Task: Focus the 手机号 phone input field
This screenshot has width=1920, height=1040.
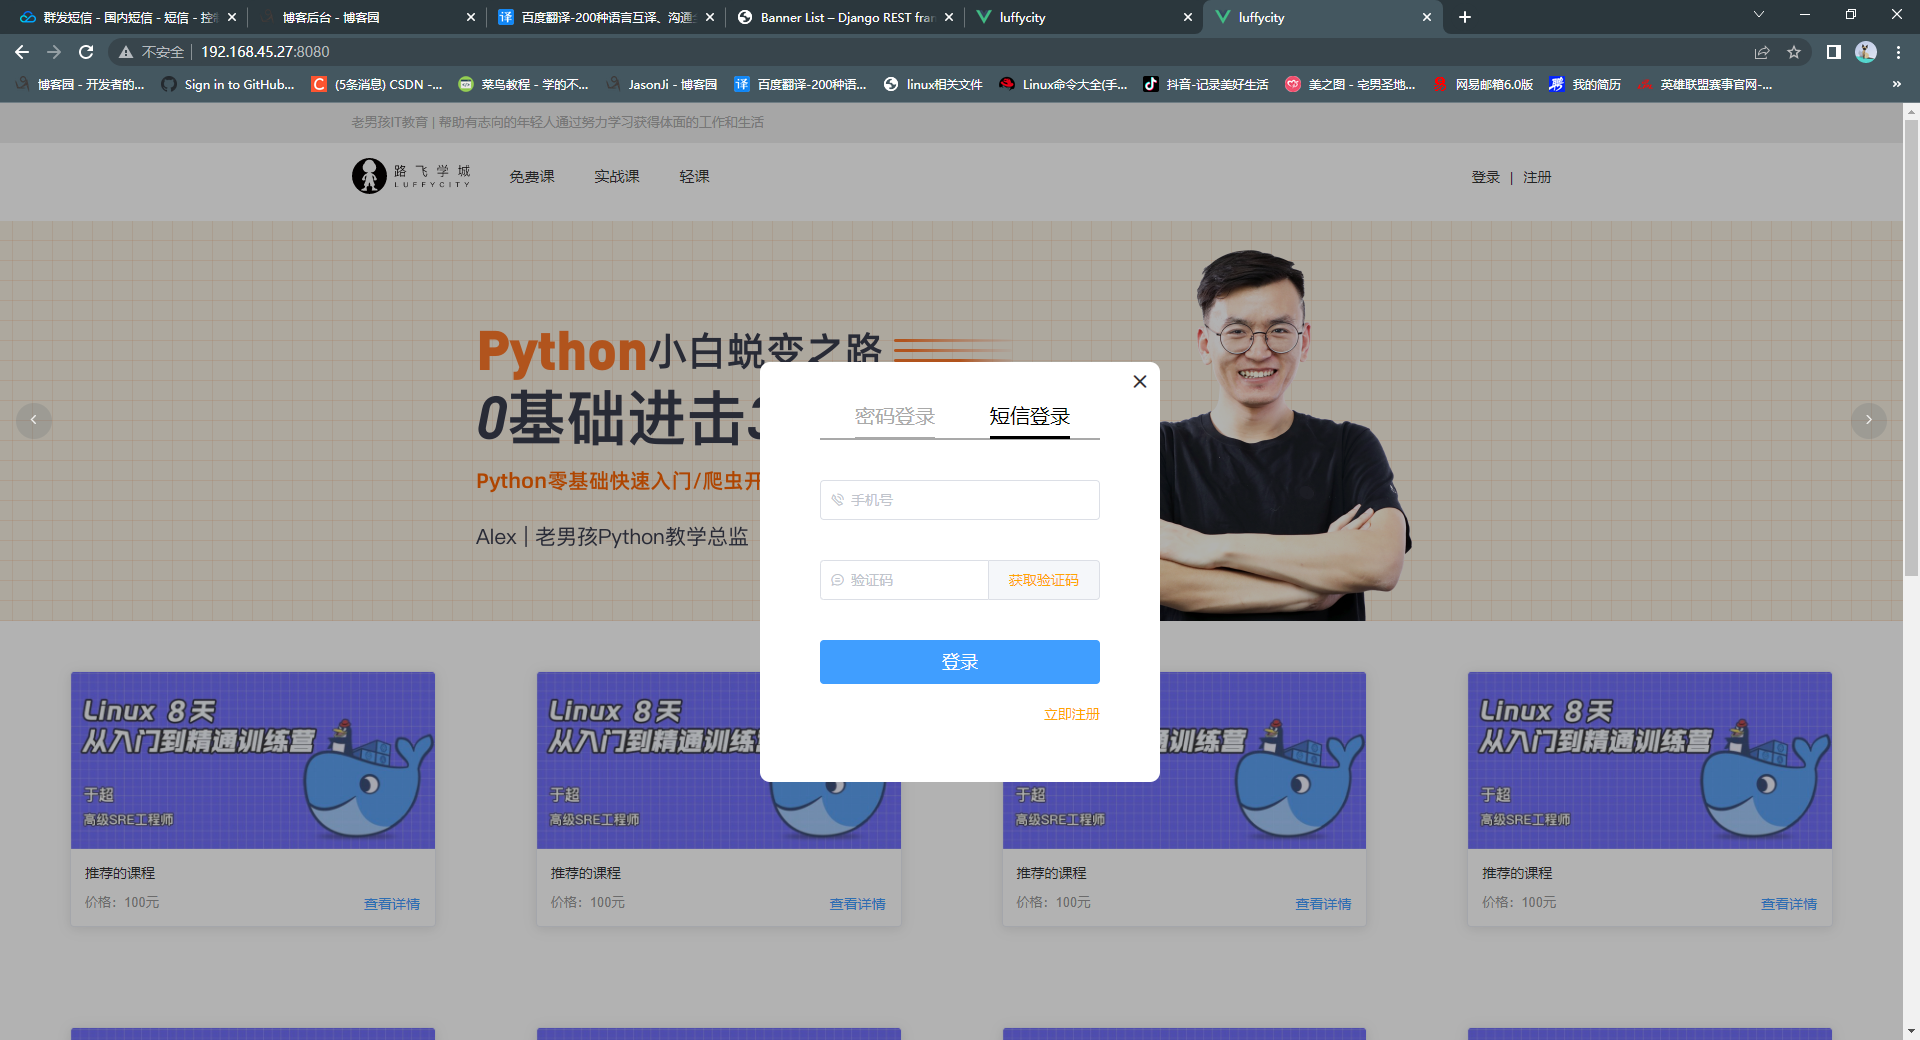Action: coord(959,500)
